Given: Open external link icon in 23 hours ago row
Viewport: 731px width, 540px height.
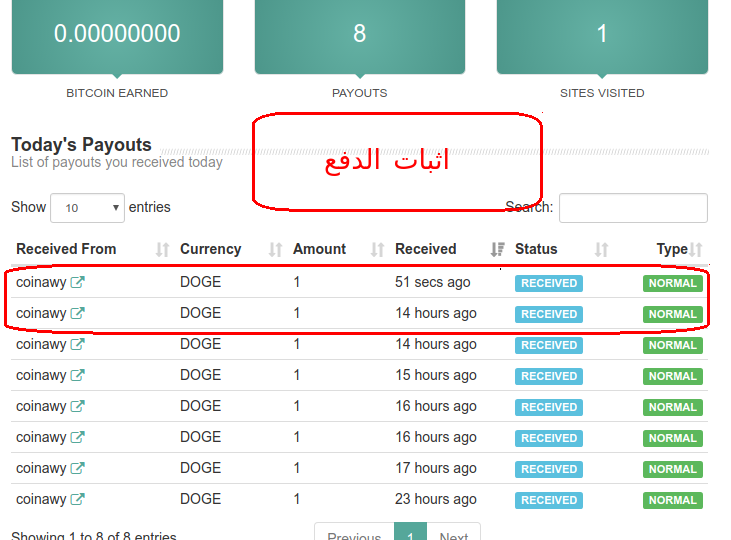Looking at the screenshot, I should pyautogui.click(x=77, y=499).
